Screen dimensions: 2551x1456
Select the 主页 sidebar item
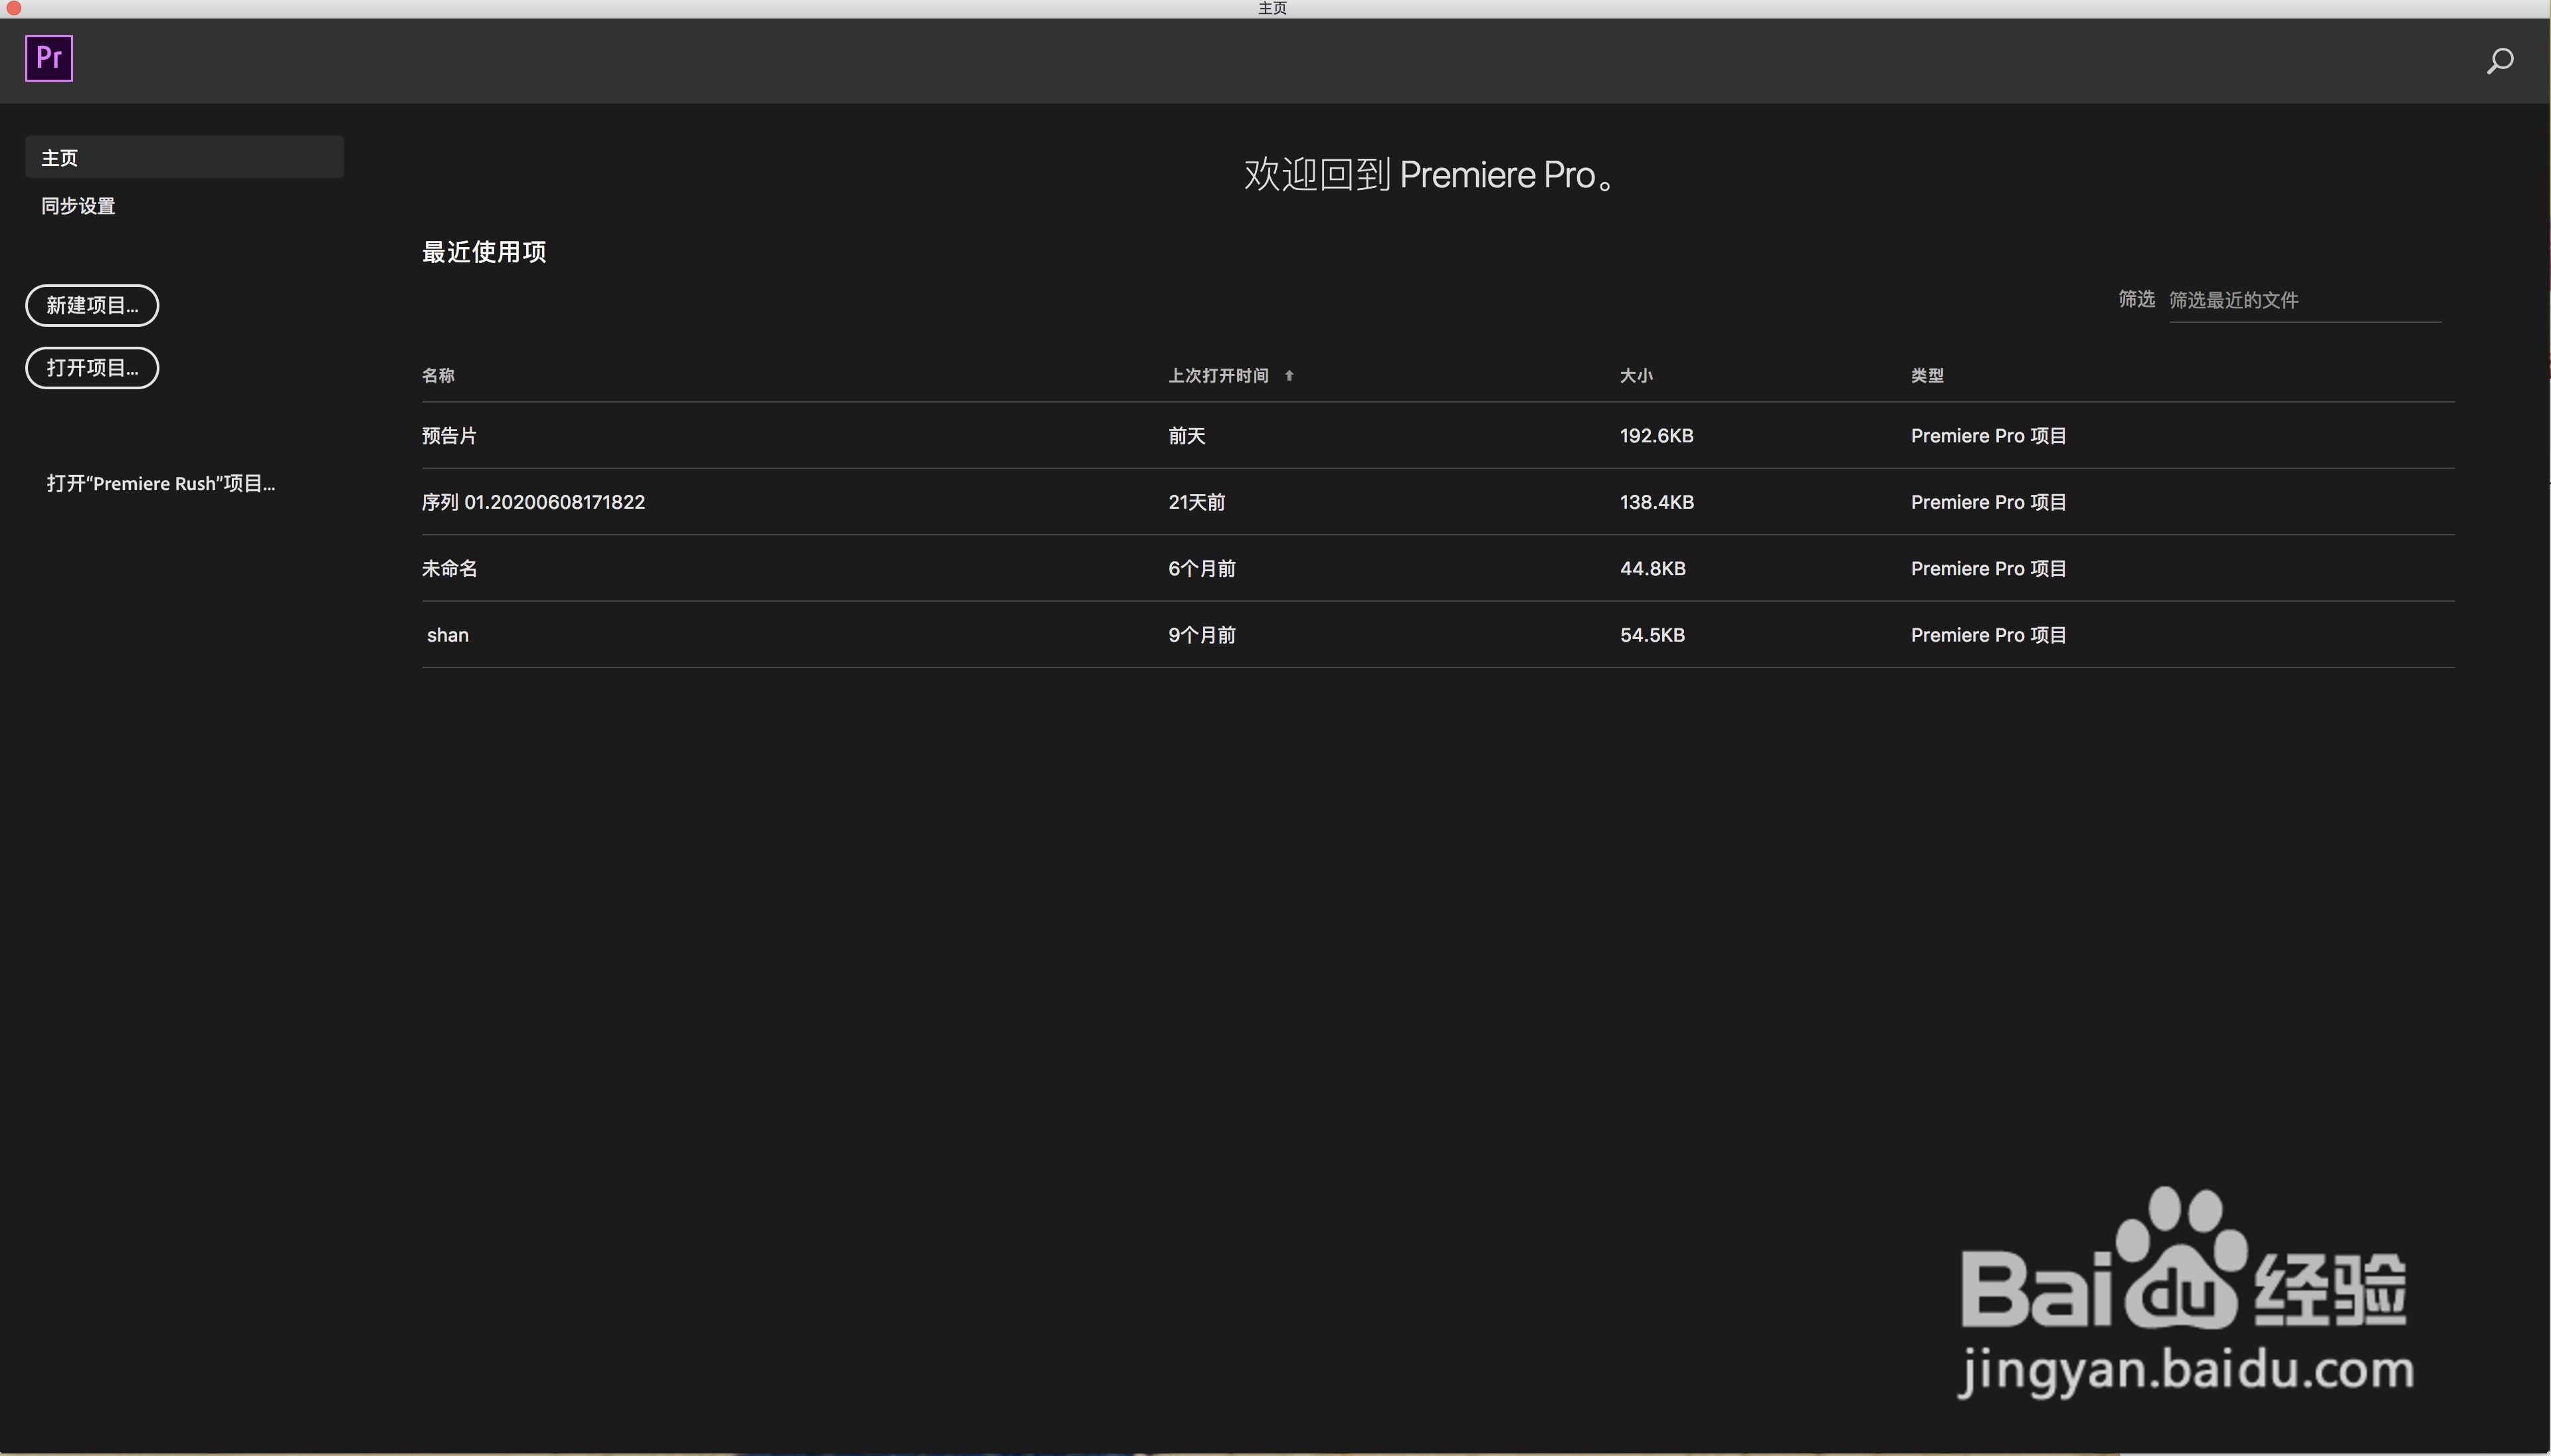pyautogui.click(x=184, y=157)
